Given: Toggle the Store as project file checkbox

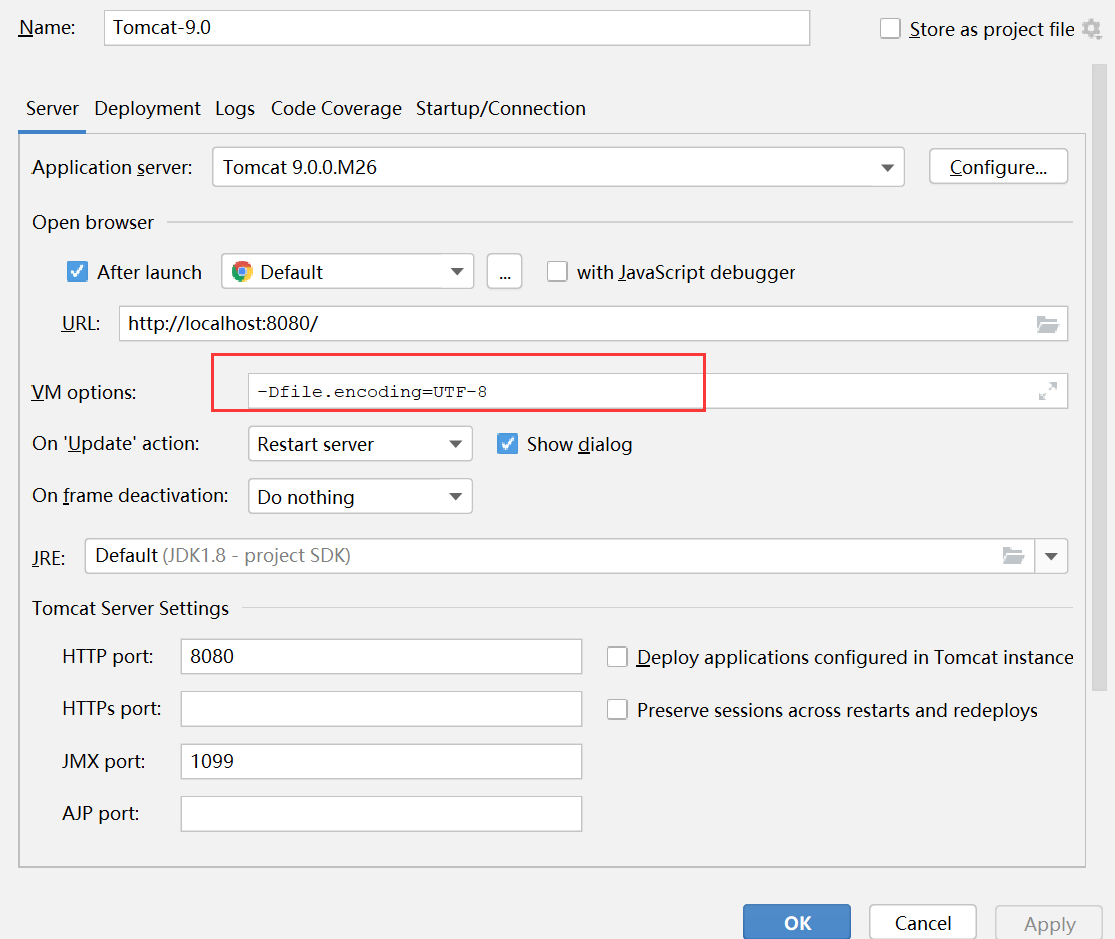Looking at the screenshot, I should tap(890, 28).
